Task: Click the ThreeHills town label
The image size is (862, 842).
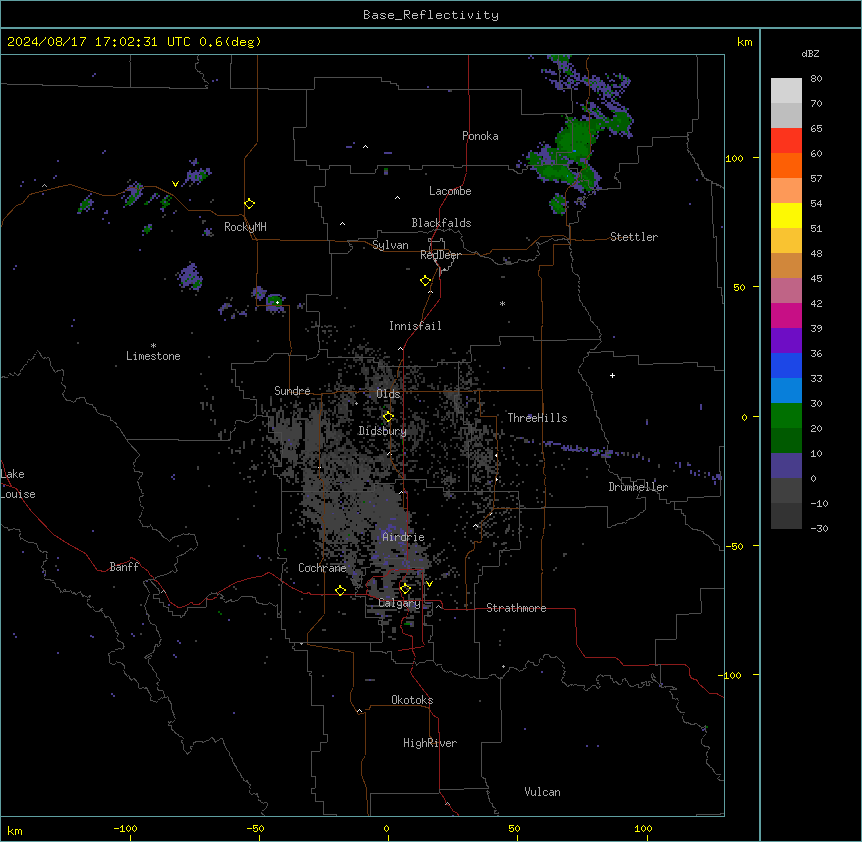Action: click(x=537, y=418)
